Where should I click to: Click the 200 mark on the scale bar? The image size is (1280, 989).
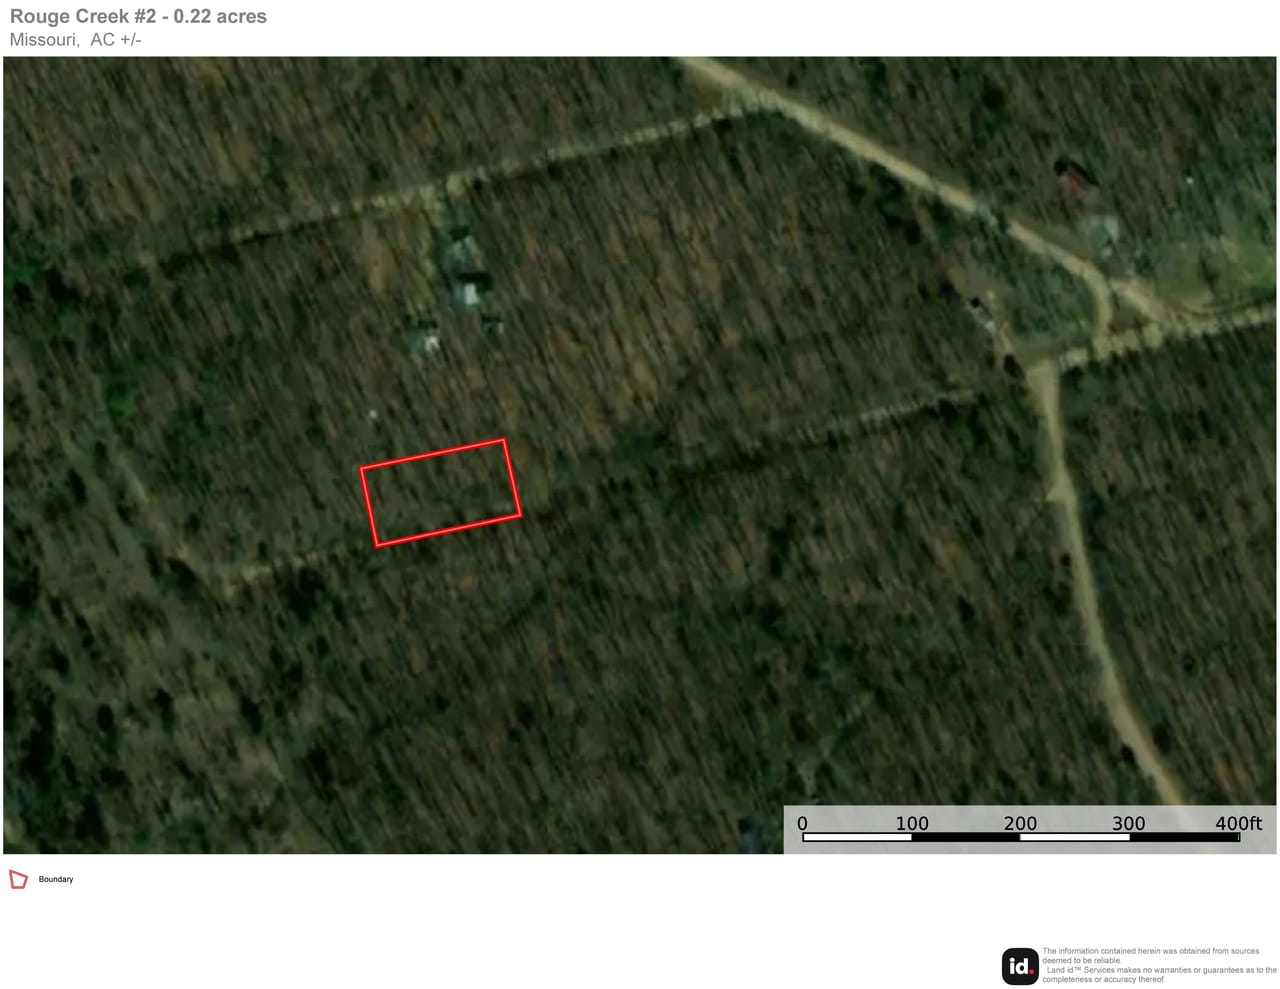click(1019, 823)
